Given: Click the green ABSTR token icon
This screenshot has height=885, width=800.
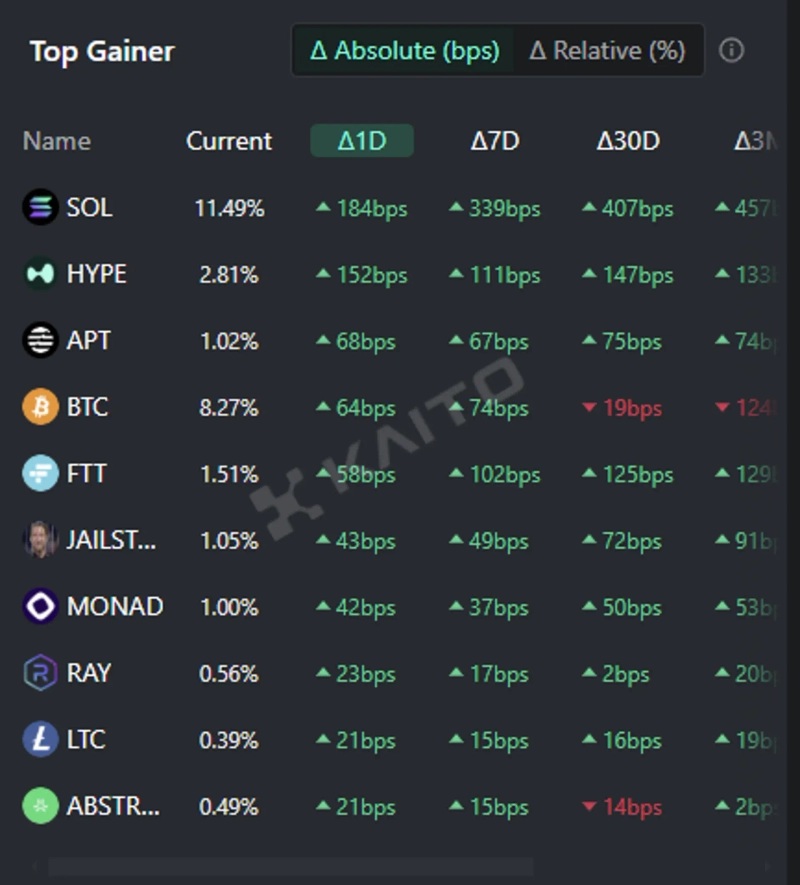Looking at the screenshot, I should pos(40,806).
